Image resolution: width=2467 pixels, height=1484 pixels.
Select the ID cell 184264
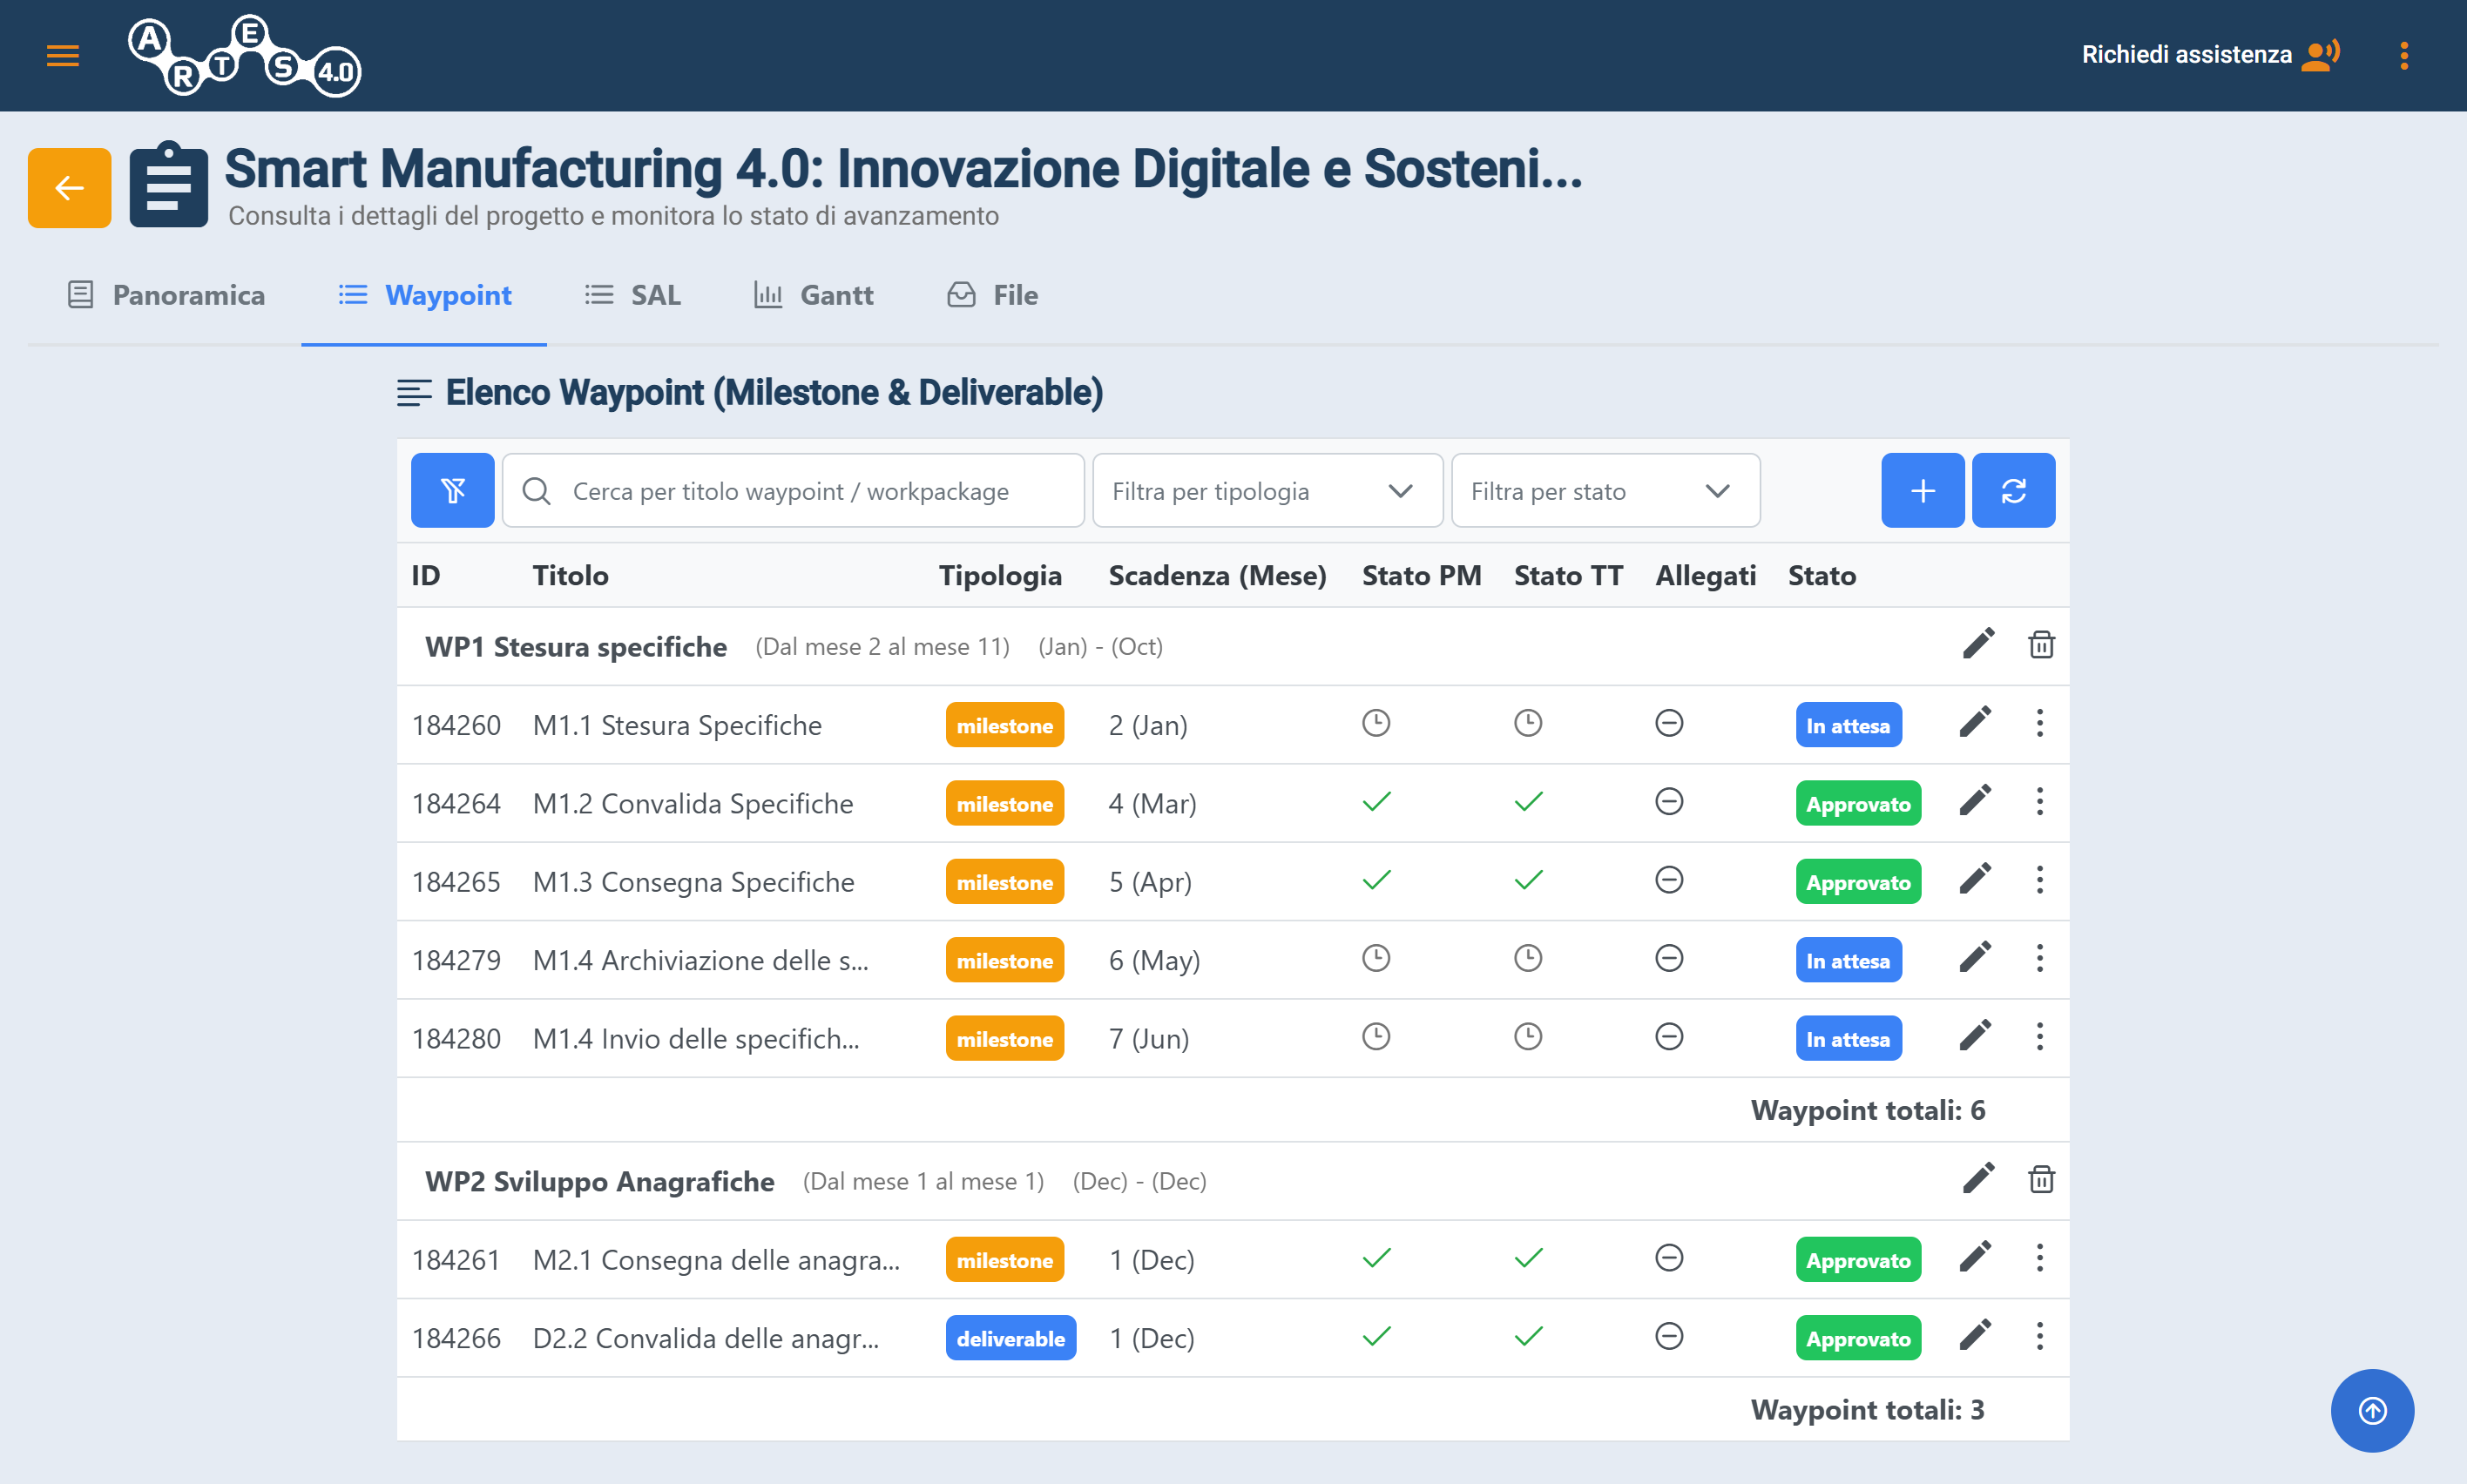456,804
